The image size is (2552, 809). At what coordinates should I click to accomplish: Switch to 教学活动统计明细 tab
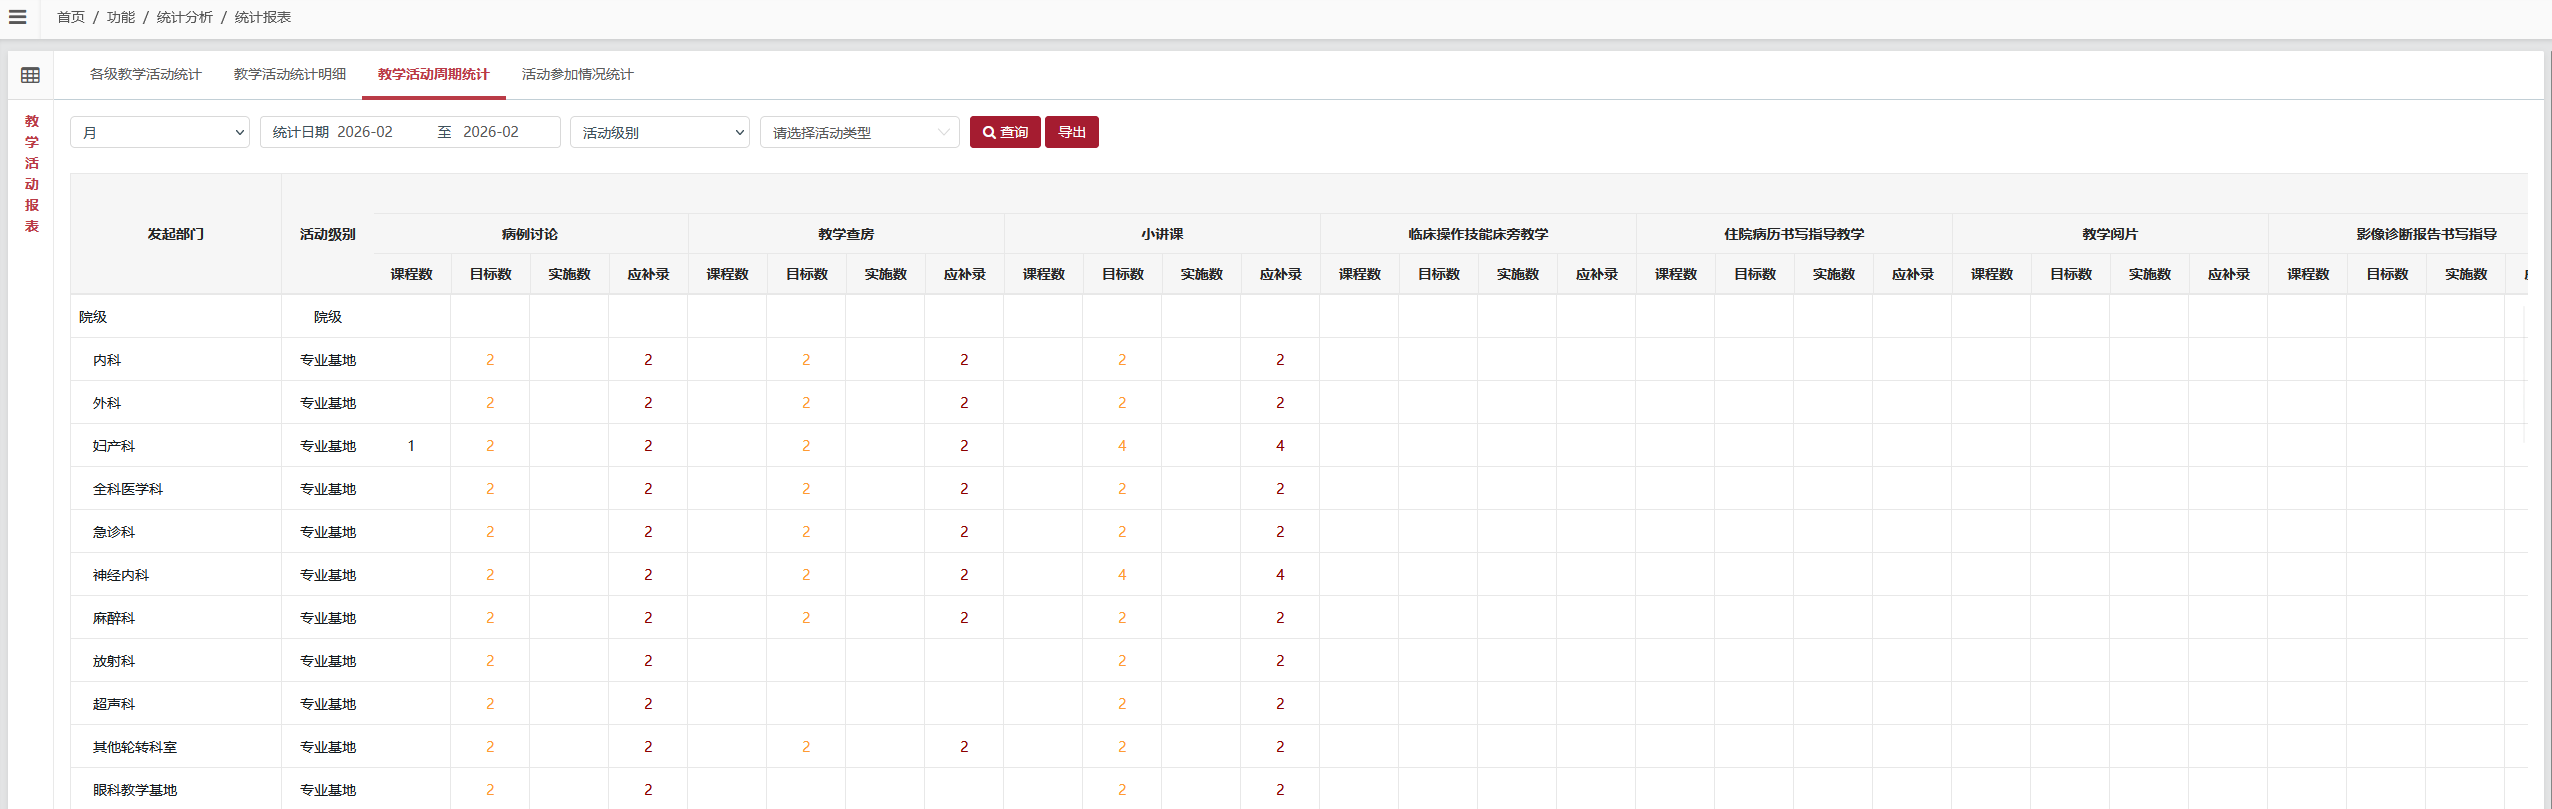click(x=290, y=74)
